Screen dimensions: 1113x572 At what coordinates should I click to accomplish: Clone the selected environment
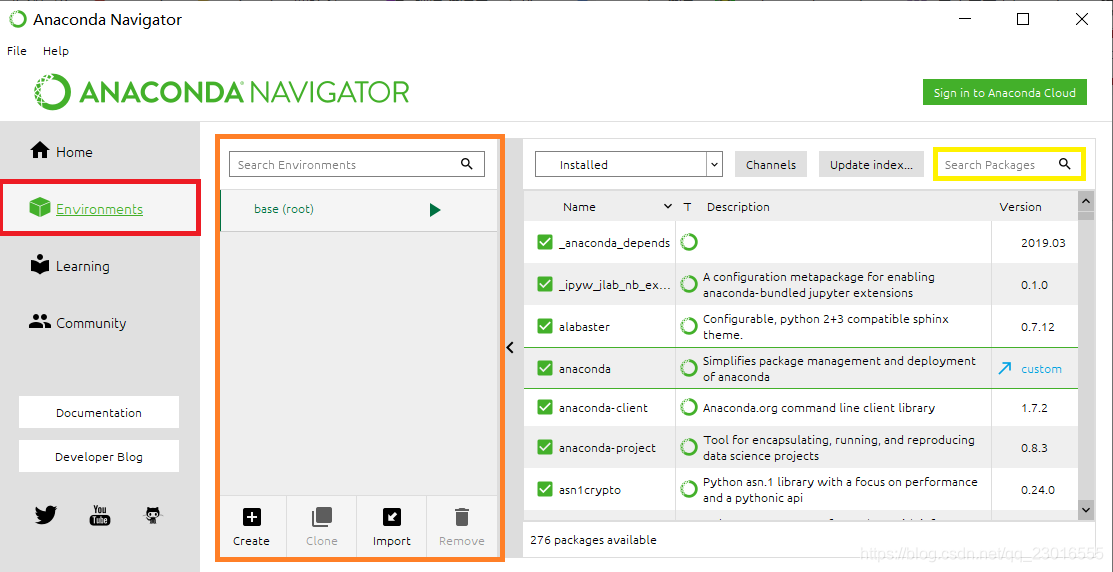click(322, 527)
